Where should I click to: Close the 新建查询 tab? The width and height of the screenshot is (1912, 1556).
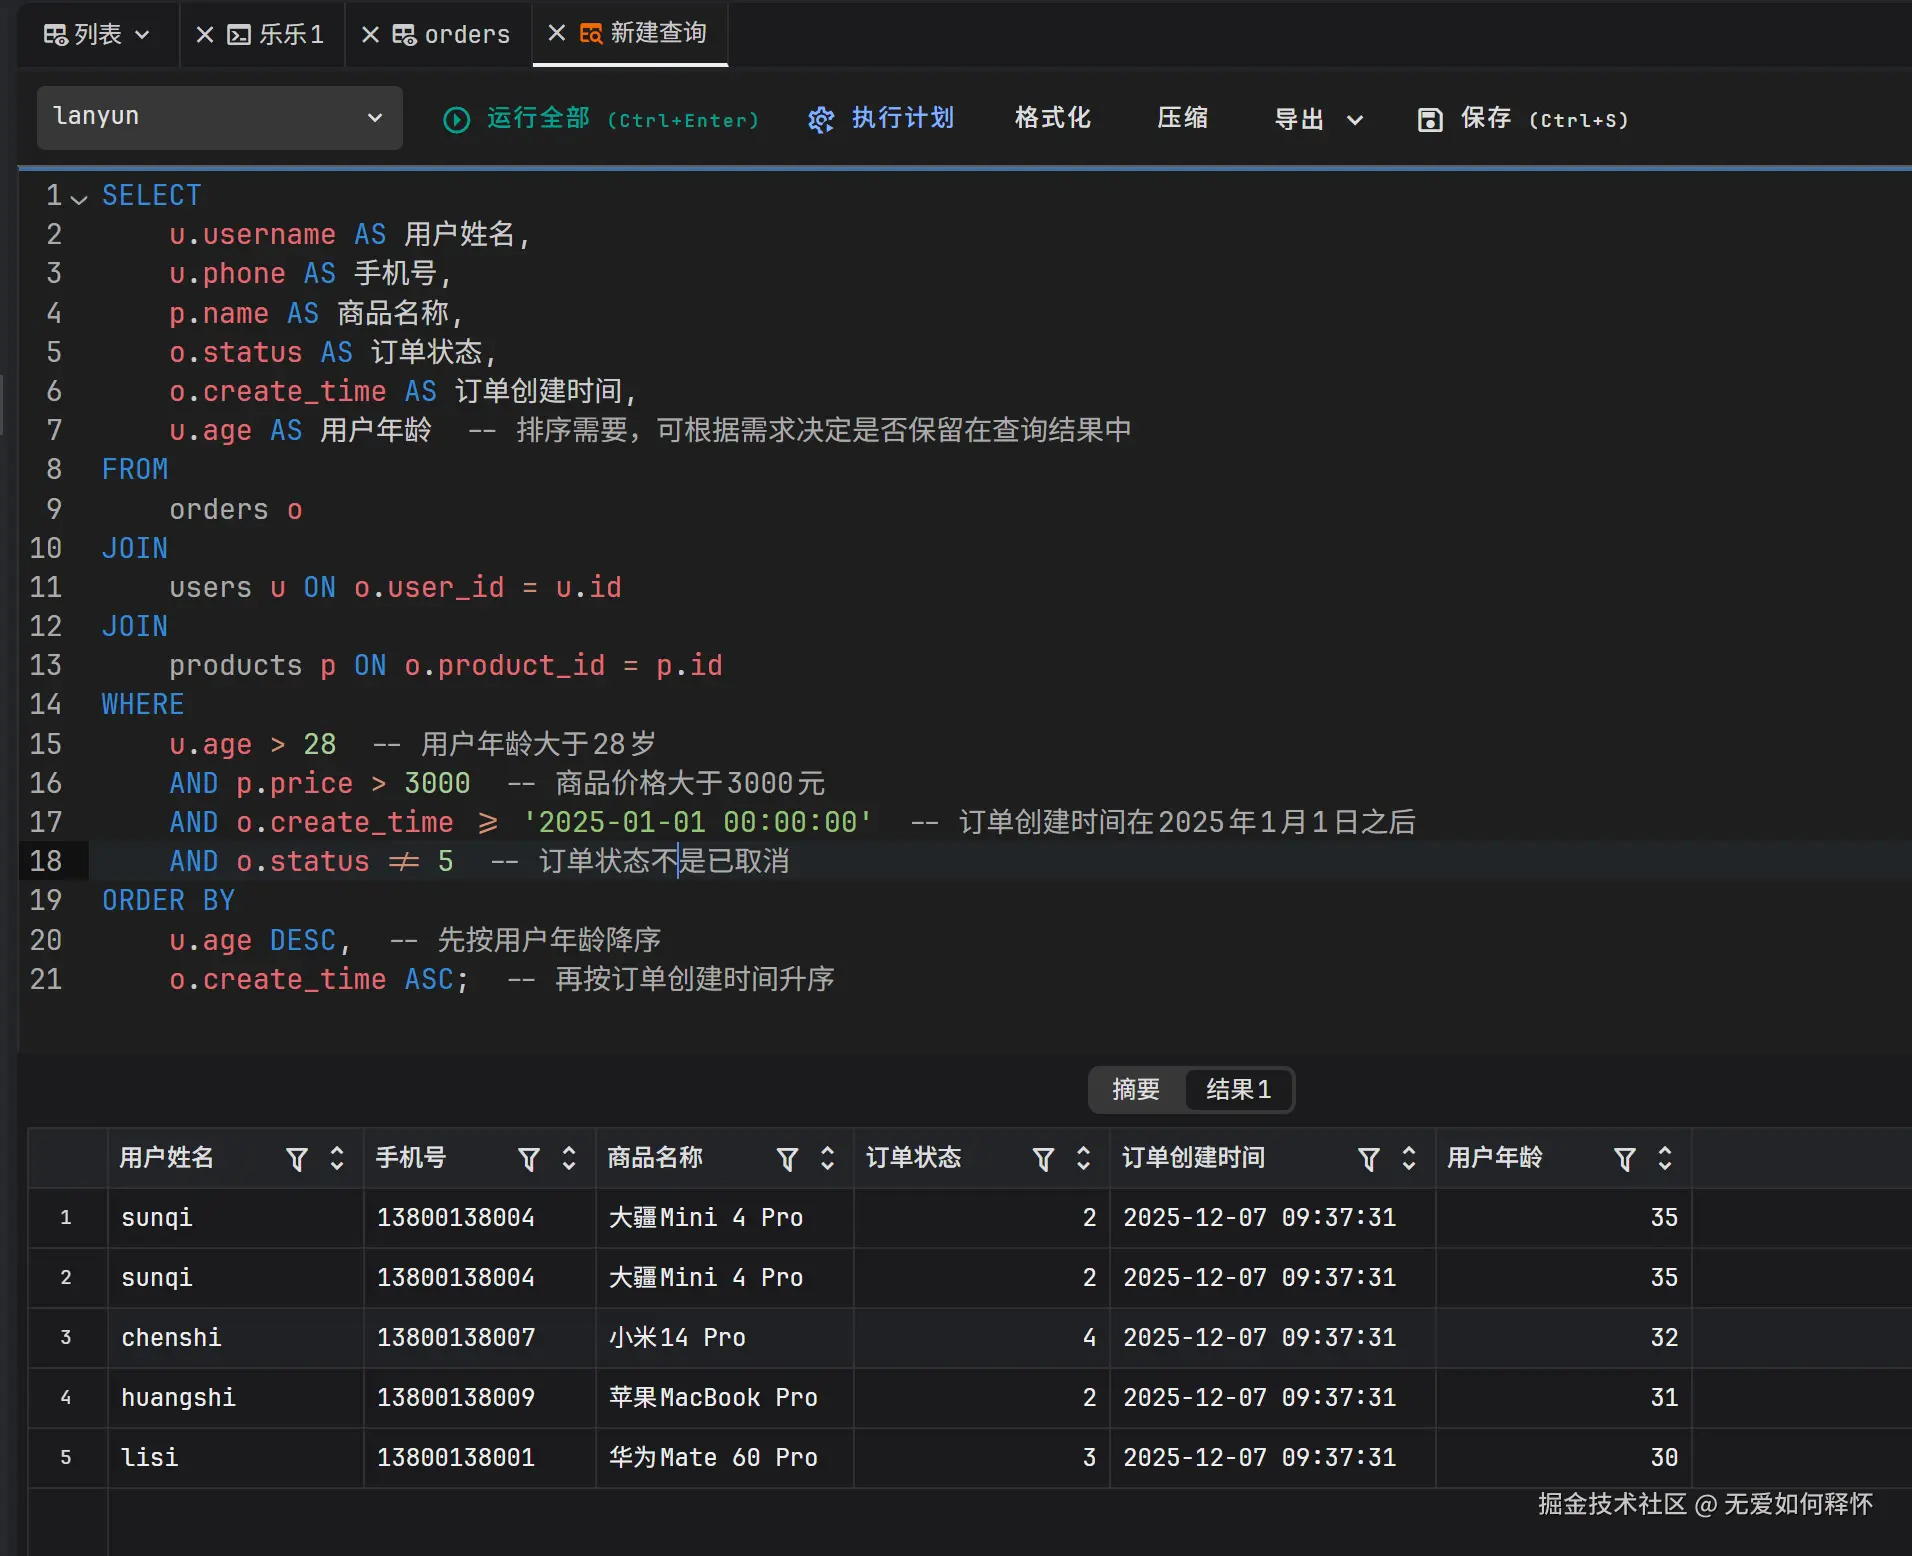pos(557,33)
